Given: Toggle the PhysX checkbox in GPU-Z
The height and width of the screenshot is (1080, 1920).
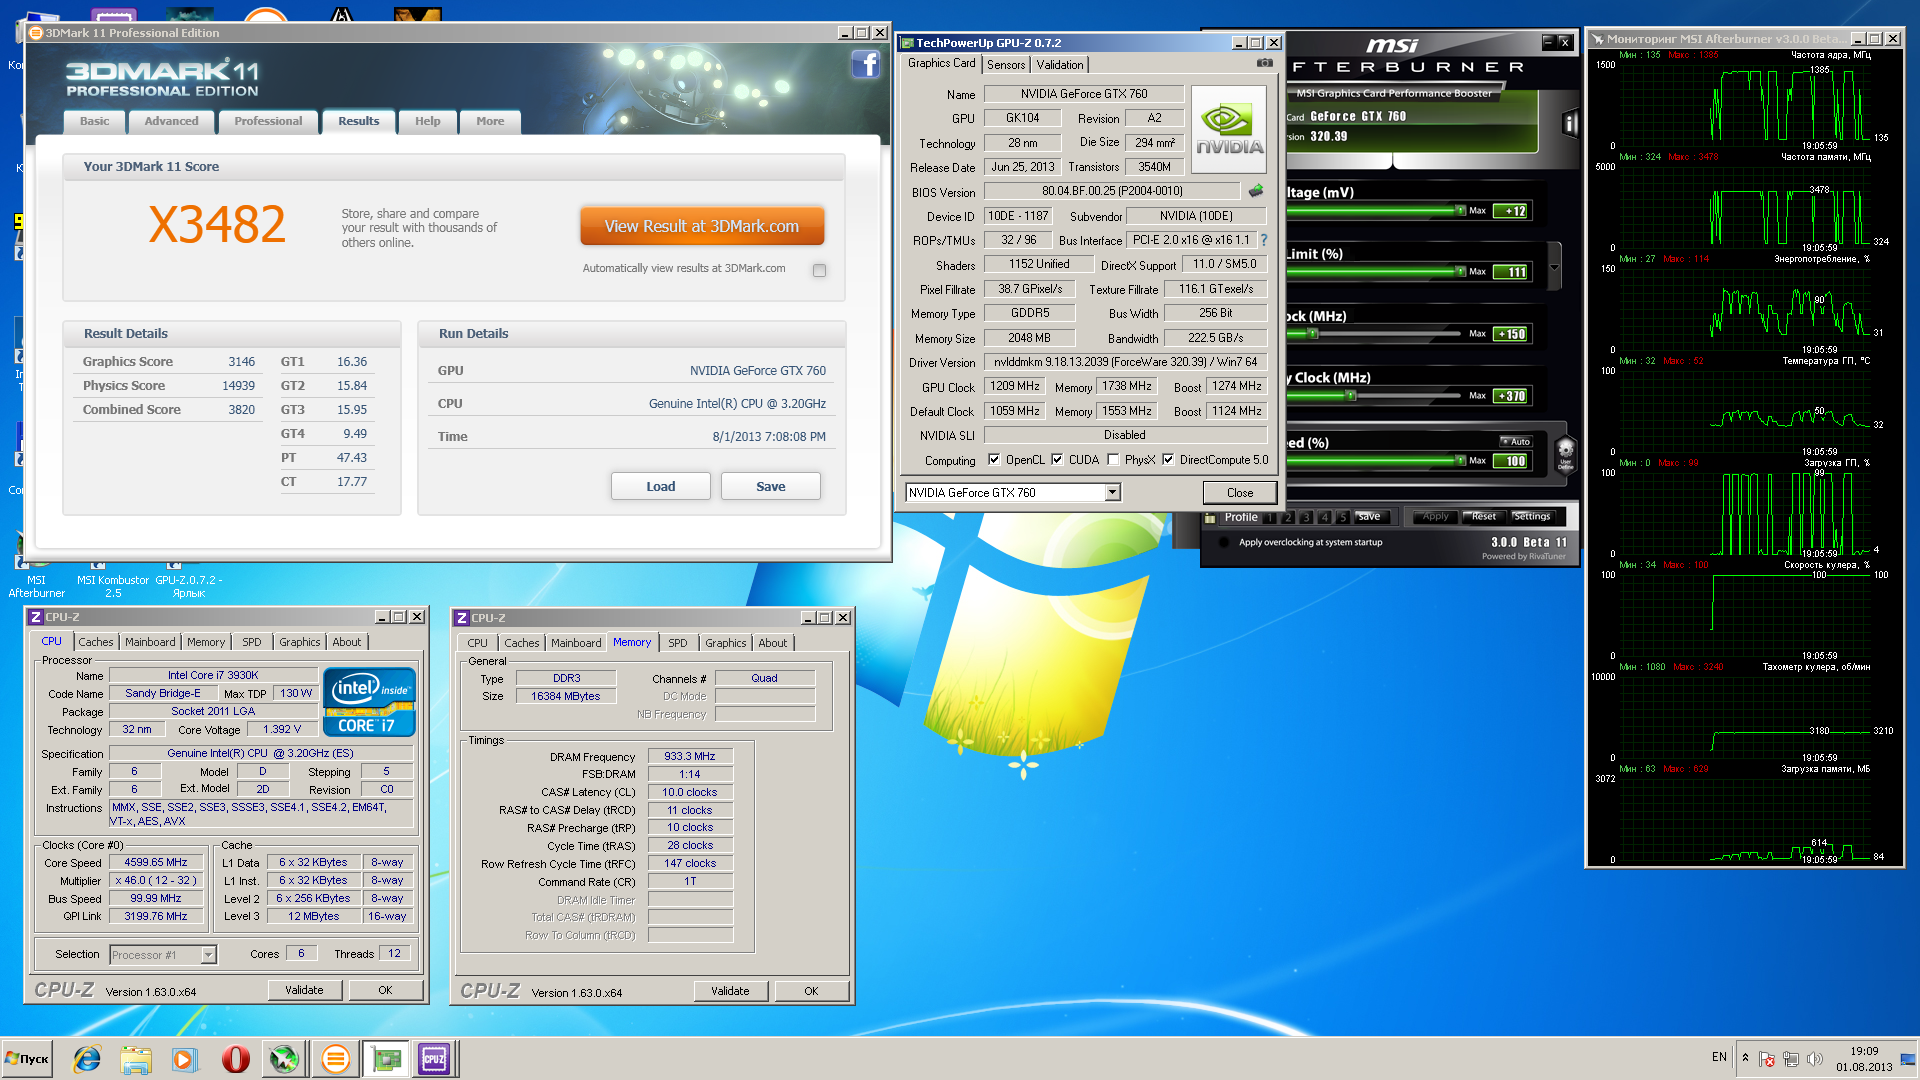Looking at the screenshot, I should point(1113,460).
